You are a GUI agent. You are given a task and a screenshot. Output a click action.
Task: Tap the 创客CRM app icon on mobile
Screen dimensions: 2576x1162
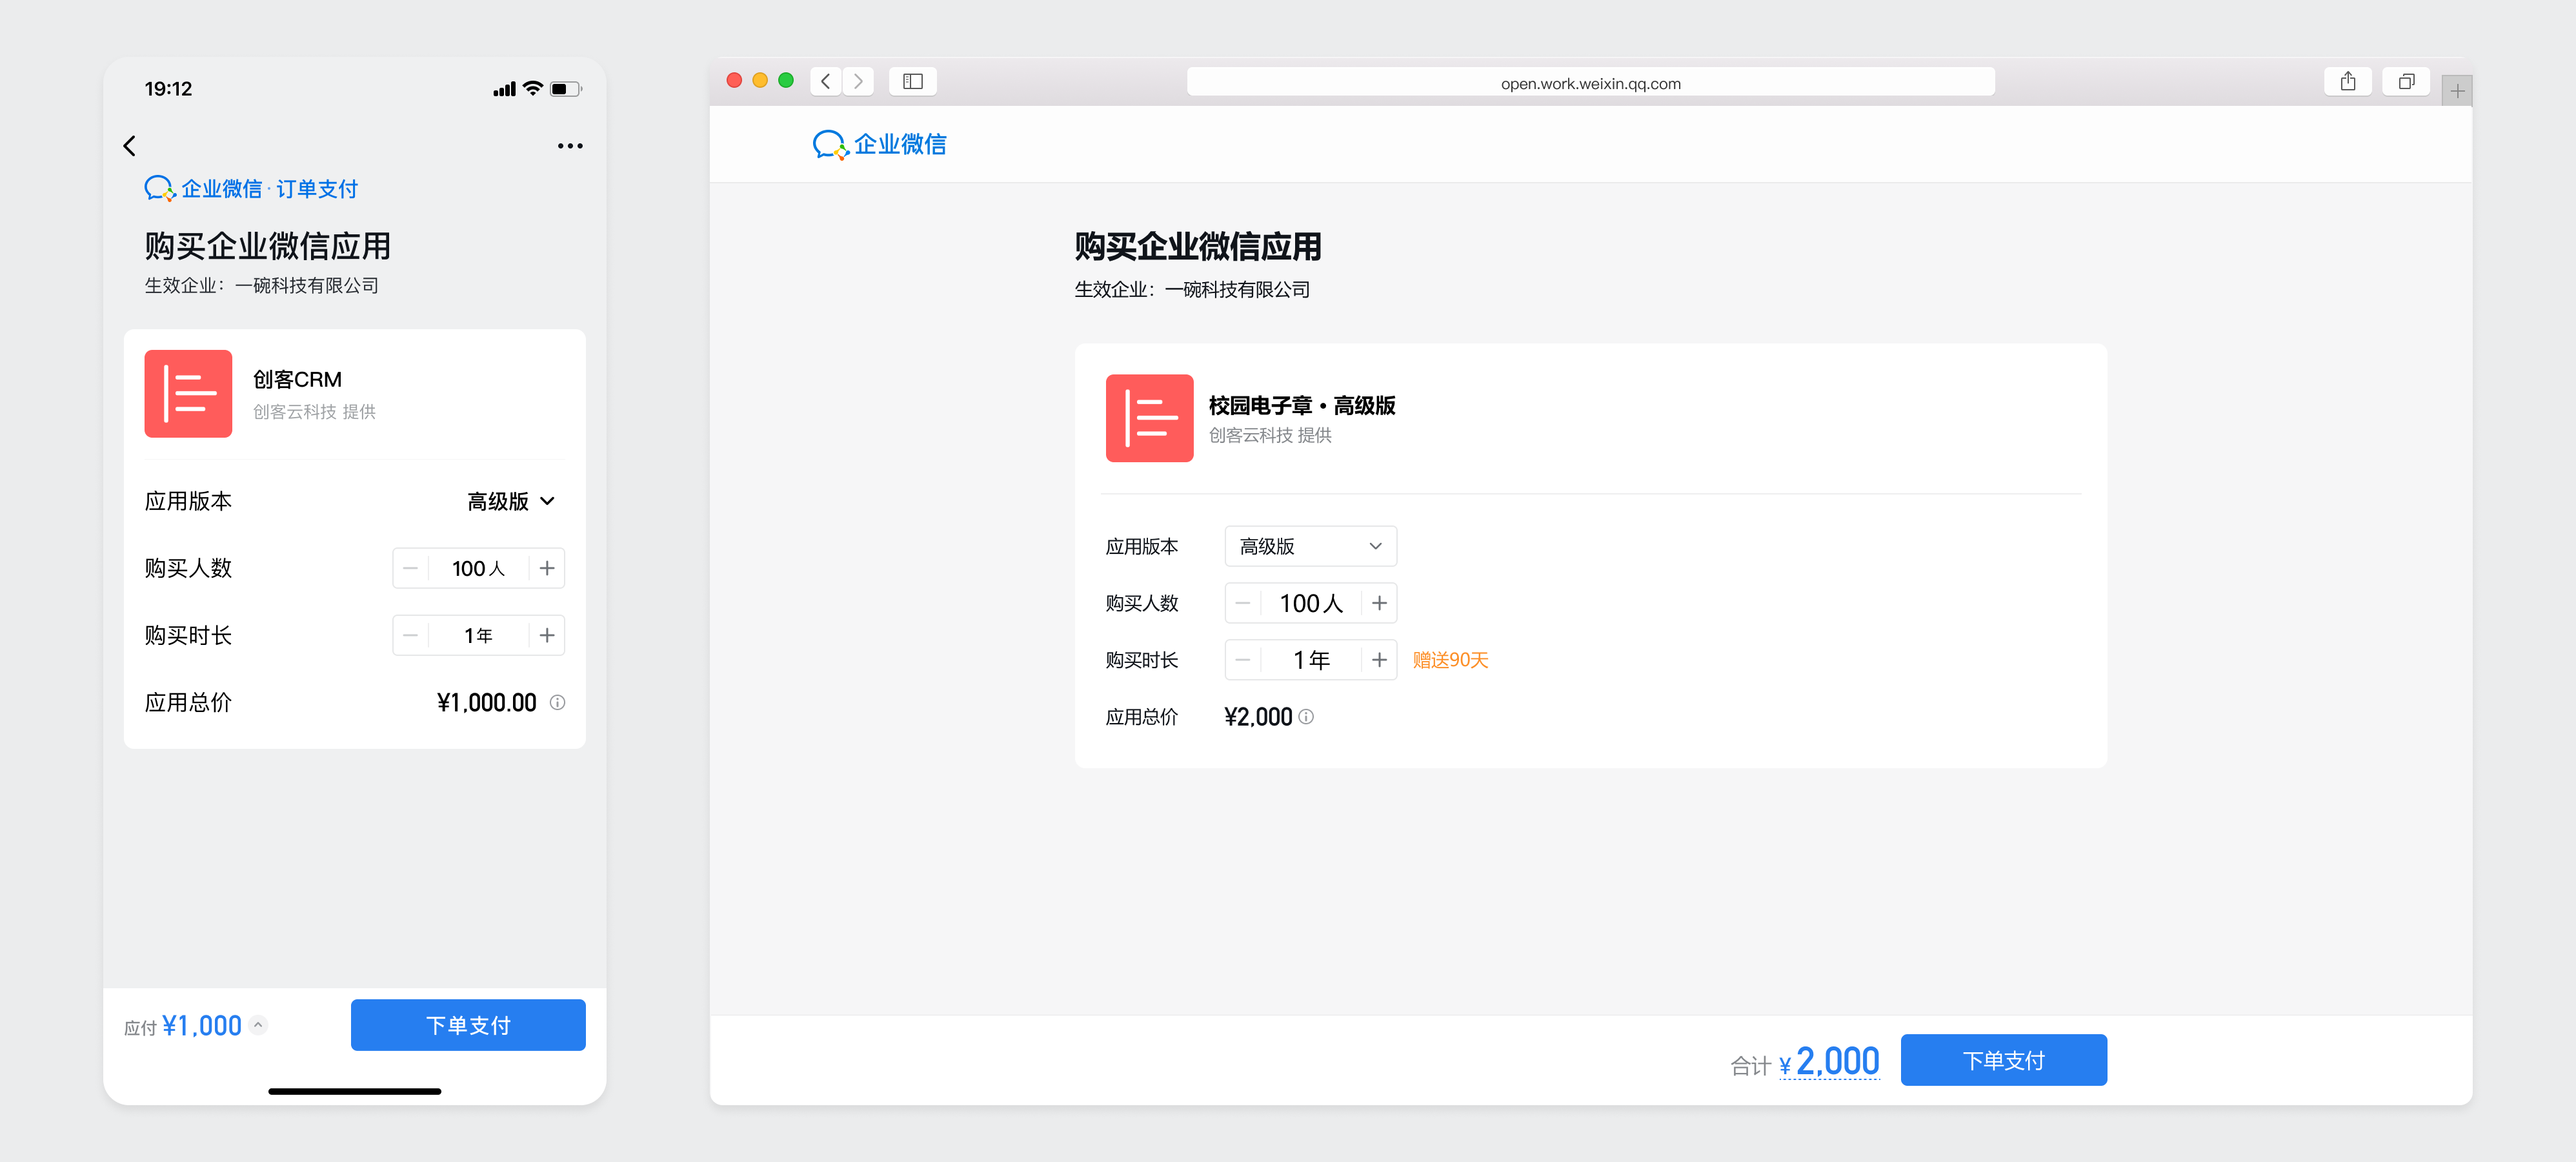[x=188, y=393]
